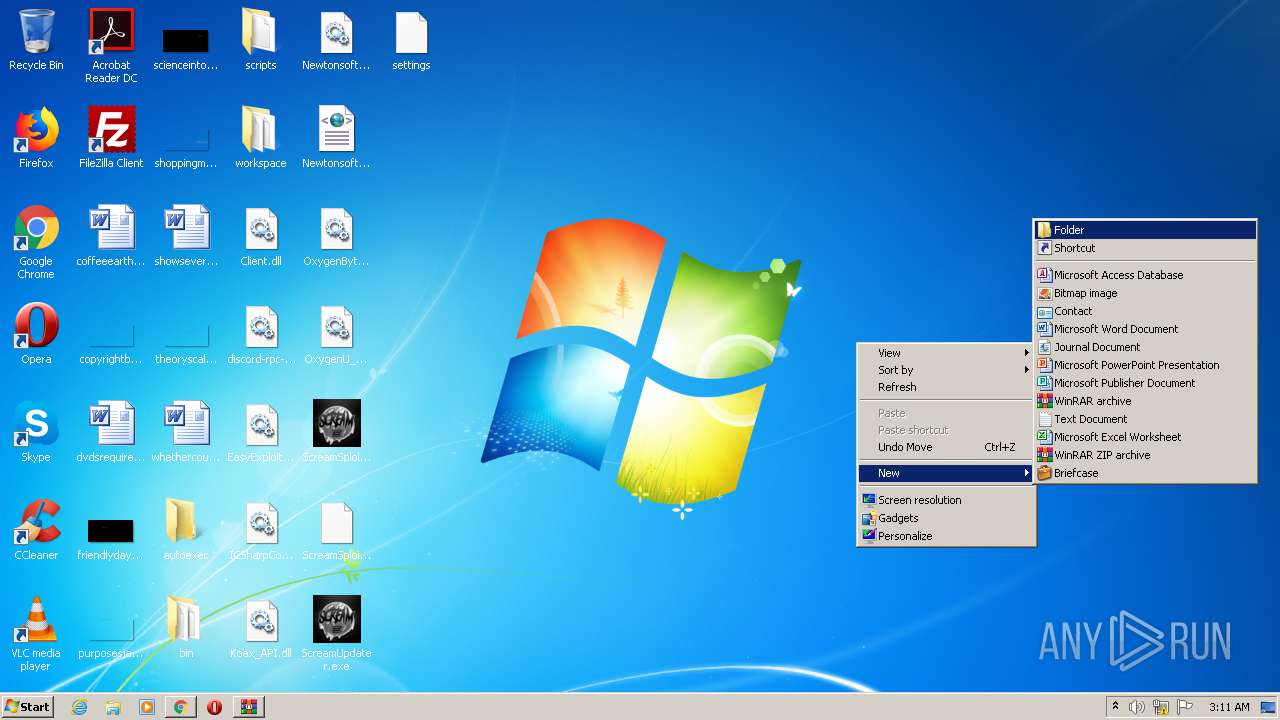Select the settings file icon
Image resolution: width=1280 pixels, height=720 pixels.
[x=411, y=41]
